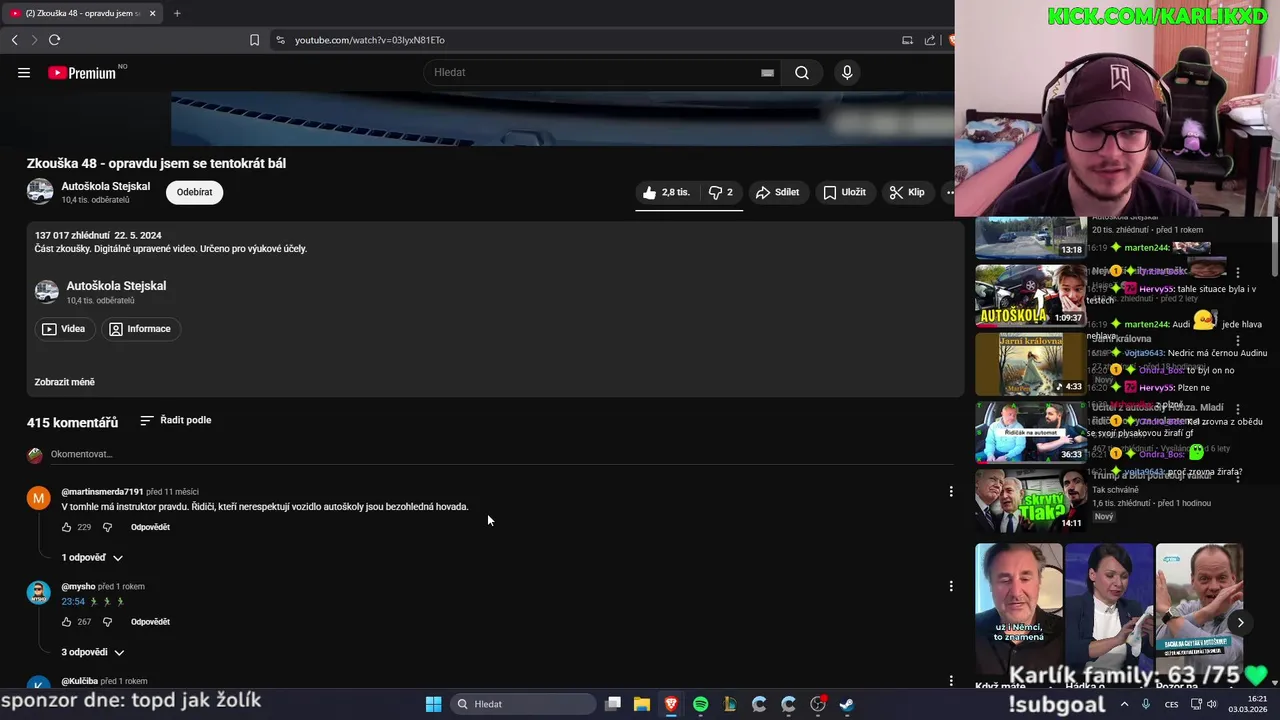Click the Sdílet share button
This screenshot has width=1280, height=720.
777,192
